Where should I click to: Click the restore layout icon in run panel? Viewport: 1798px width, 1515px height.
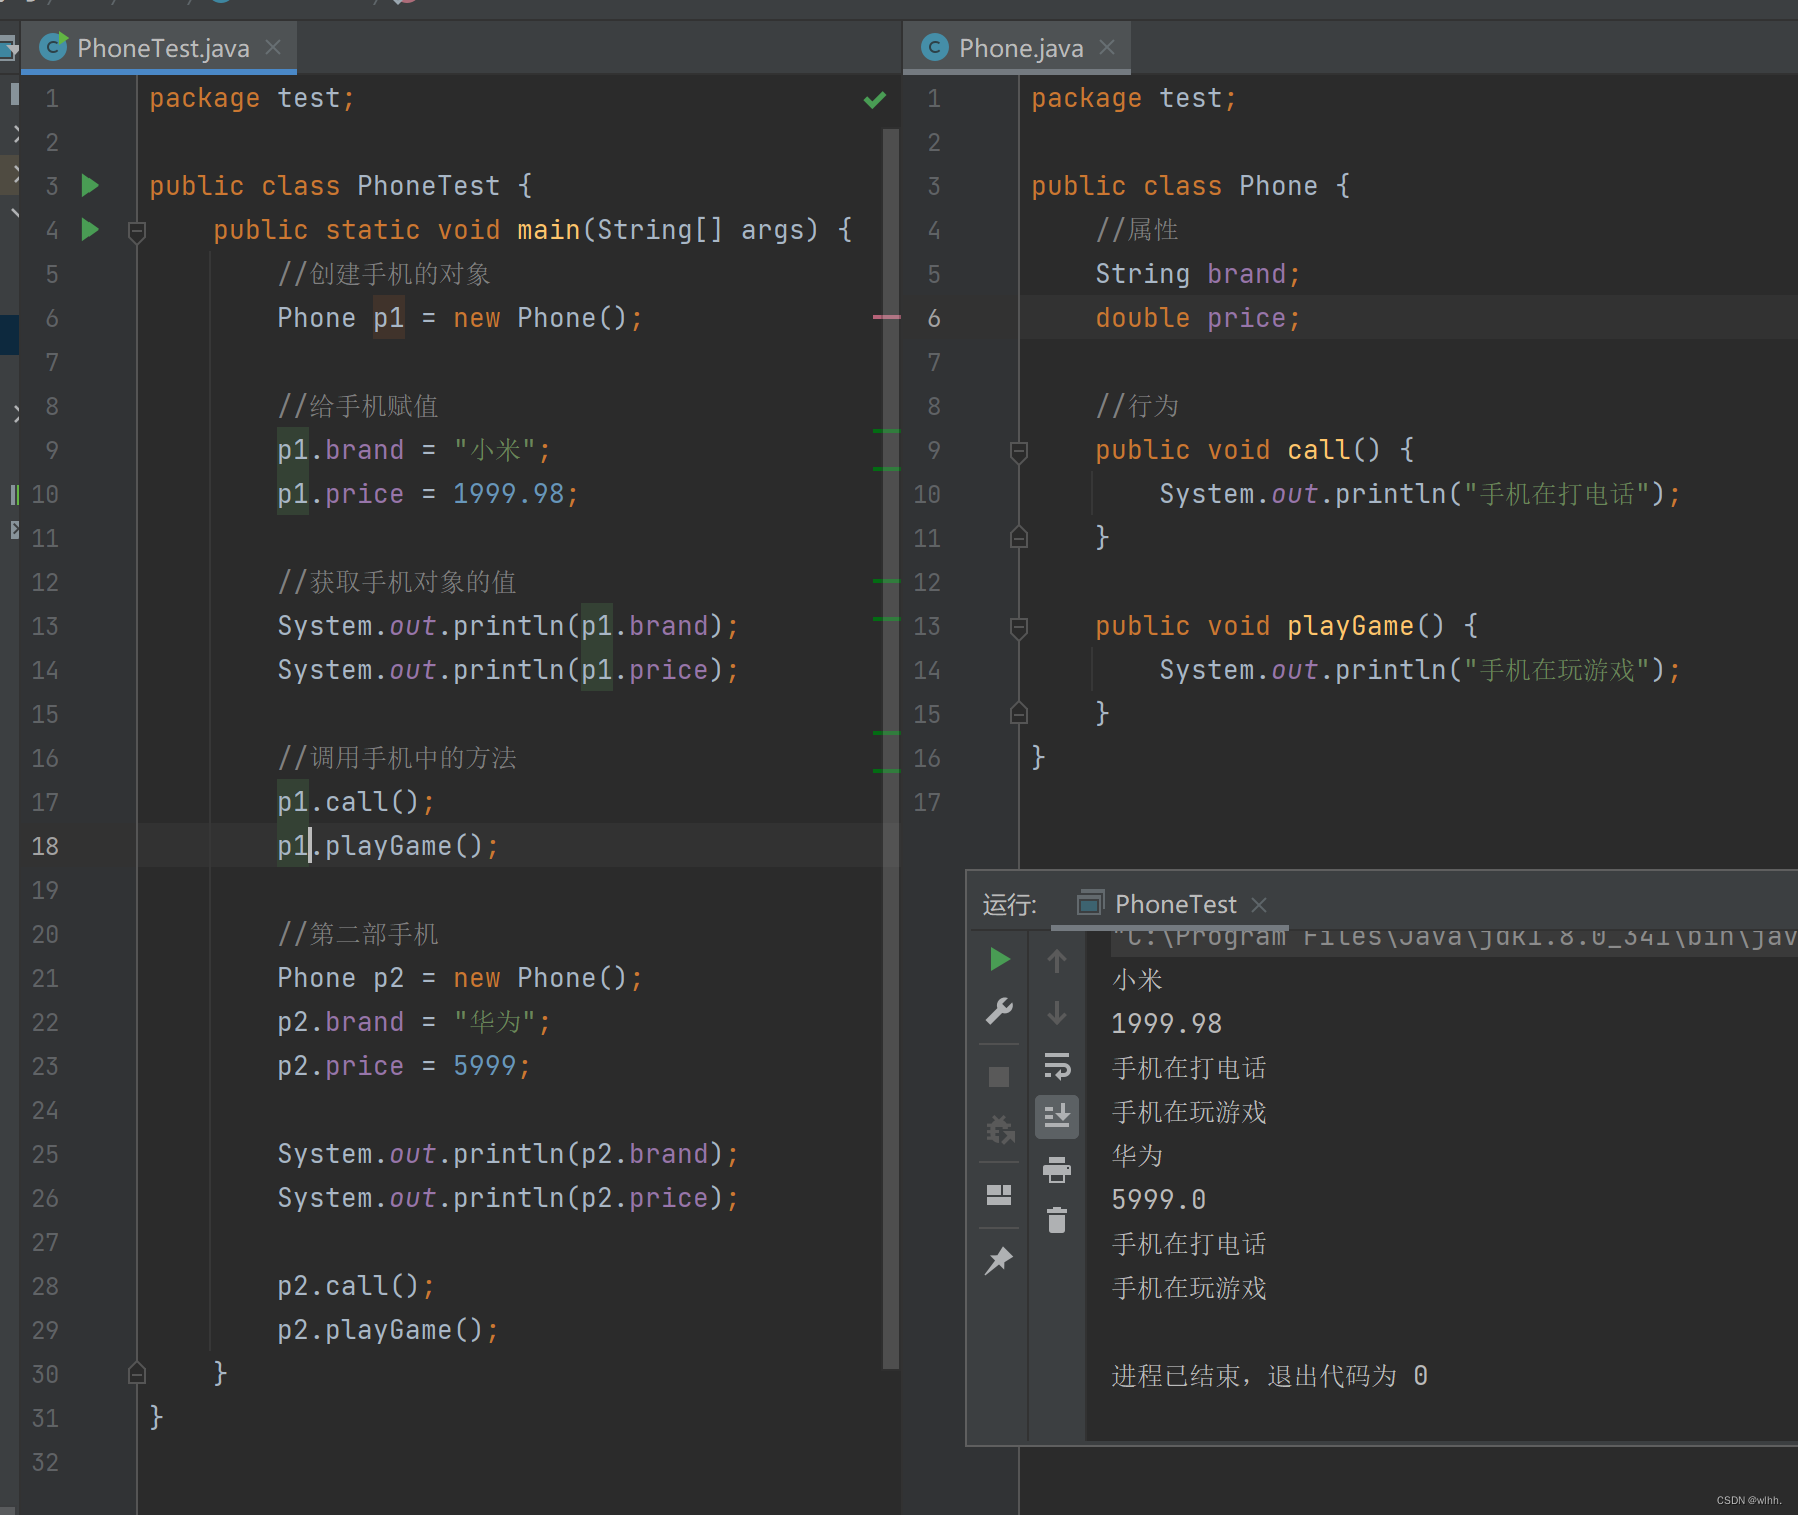[x=999, y=1195]
